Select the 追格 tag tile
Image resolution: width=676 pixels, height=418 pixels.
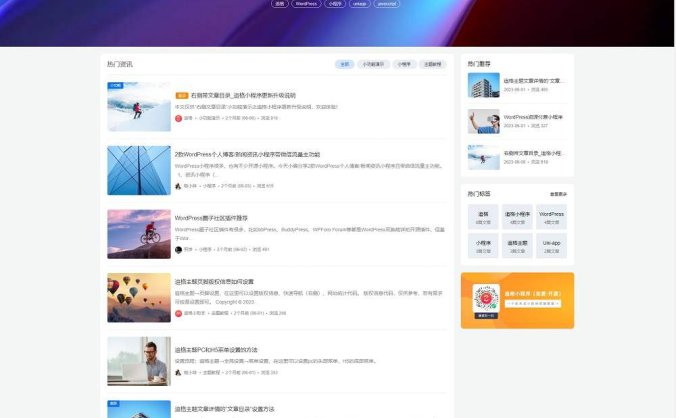483,217
